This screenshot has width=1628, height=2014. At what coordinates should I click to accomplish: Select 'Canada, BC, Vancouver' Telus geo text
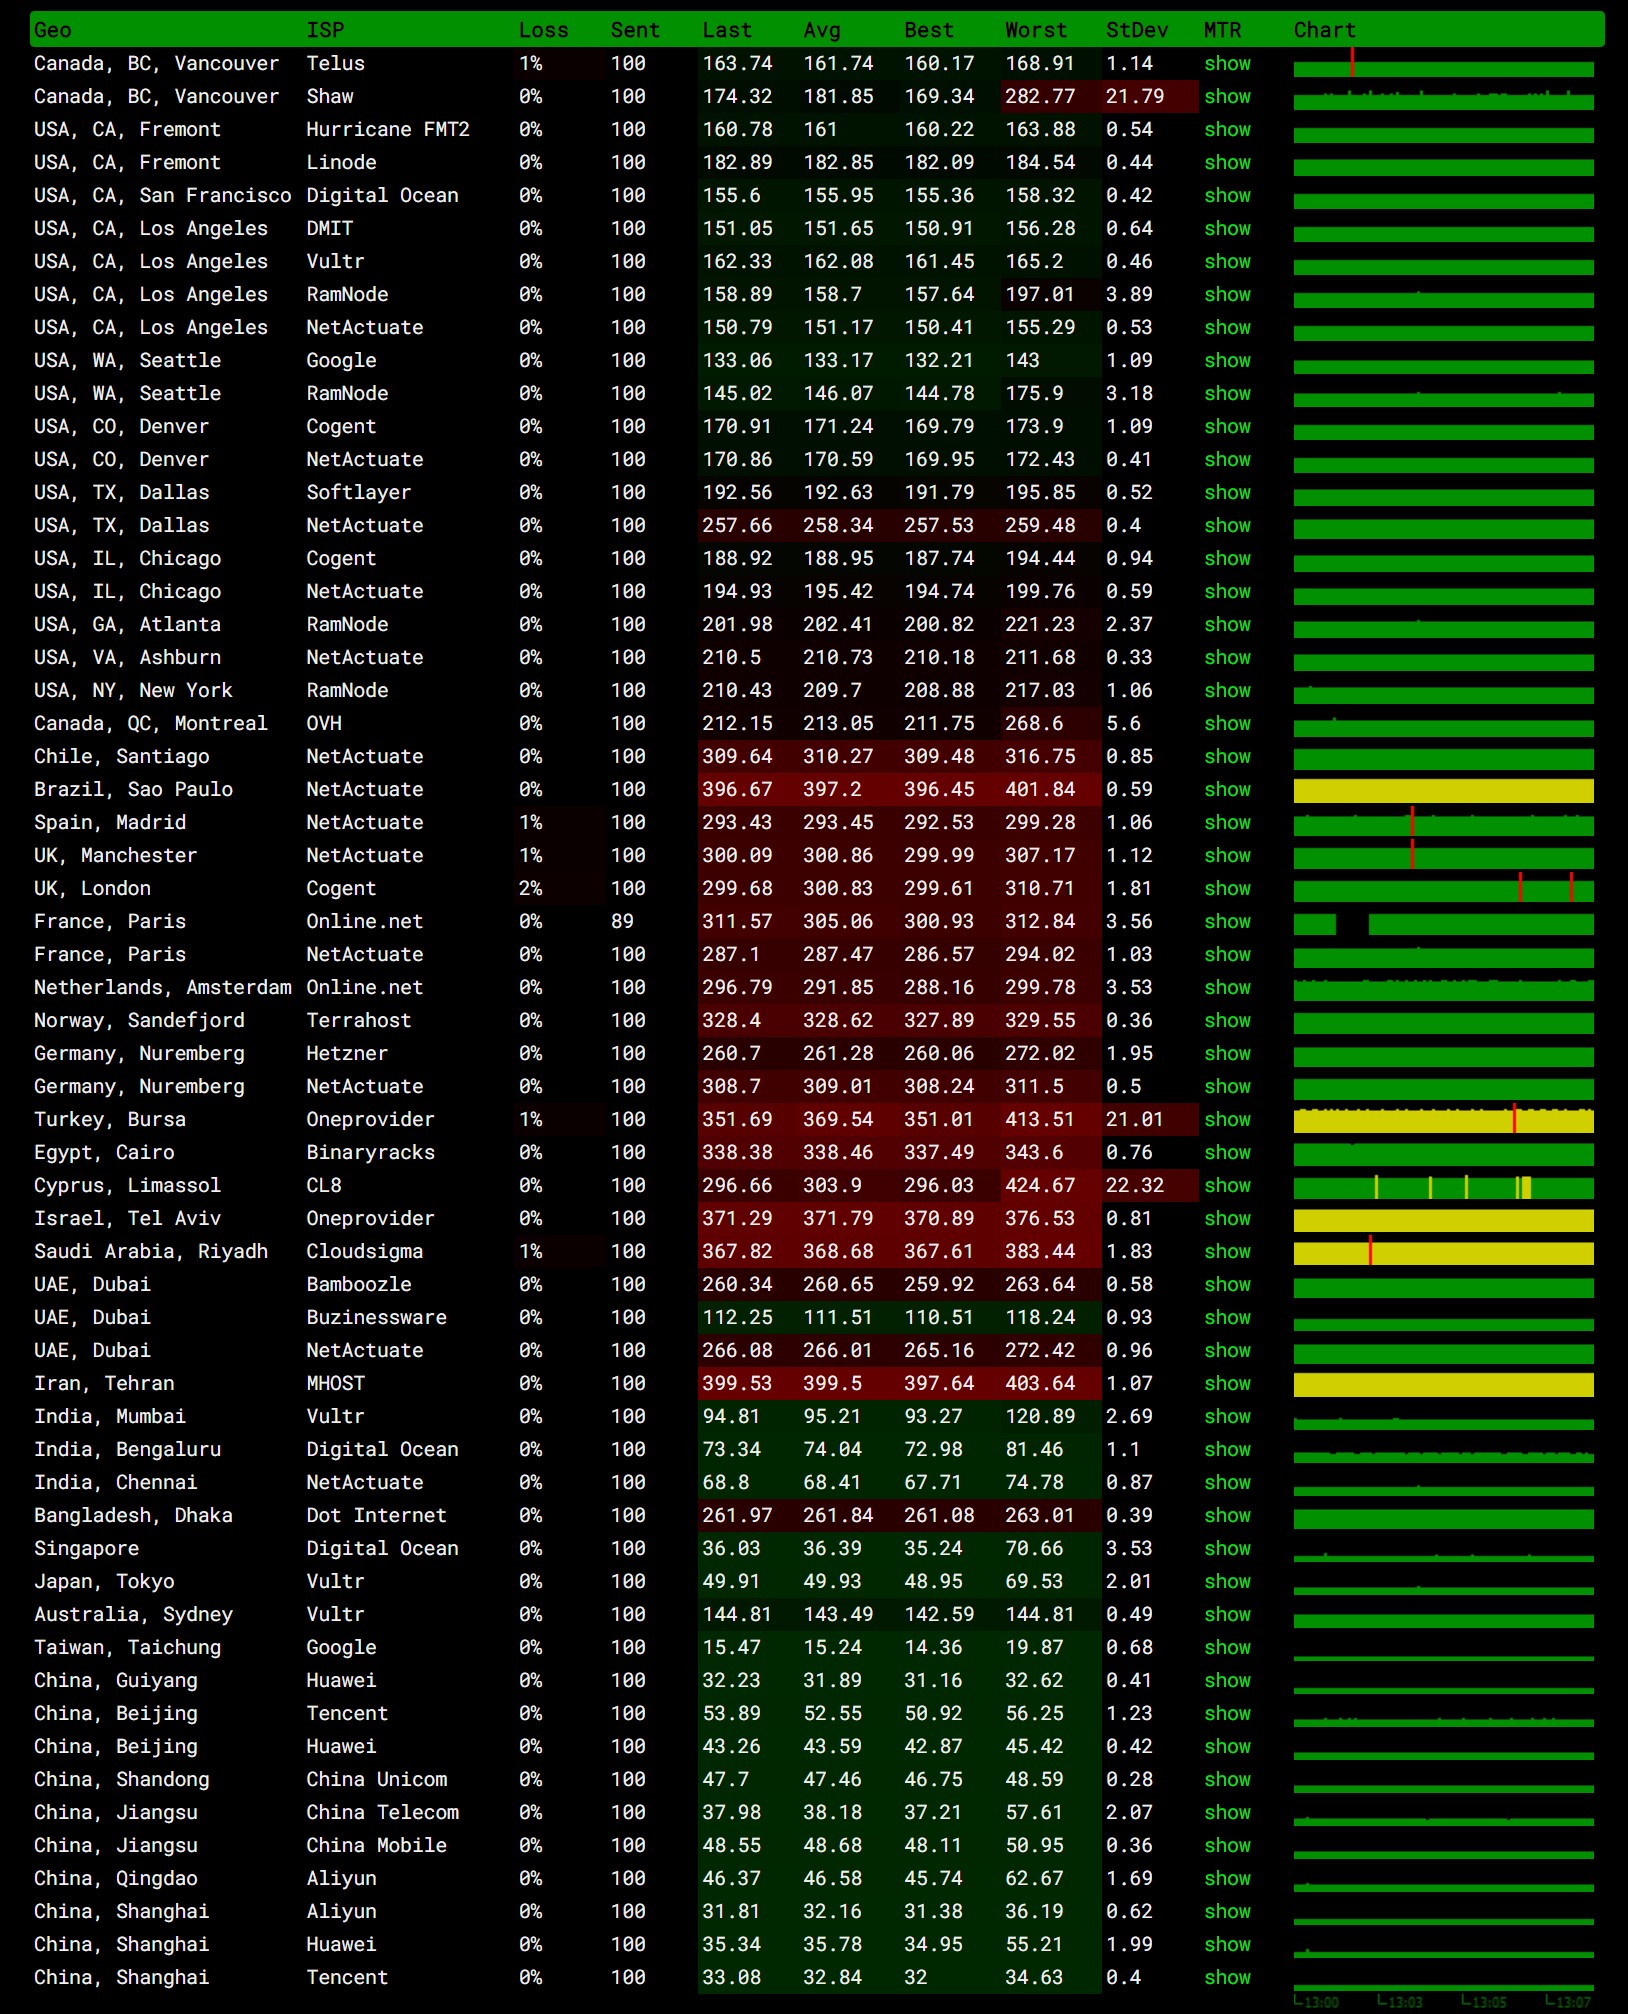click(x=156, y=63)
